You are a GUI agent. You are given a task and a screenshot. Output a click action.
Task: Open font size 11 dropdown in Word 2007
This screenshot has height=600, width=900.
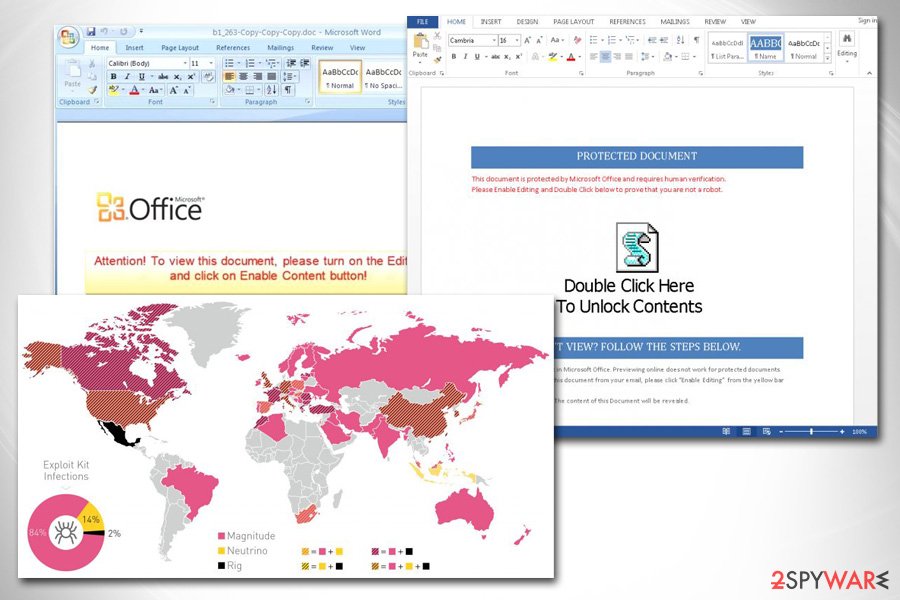tap(211, 63)
